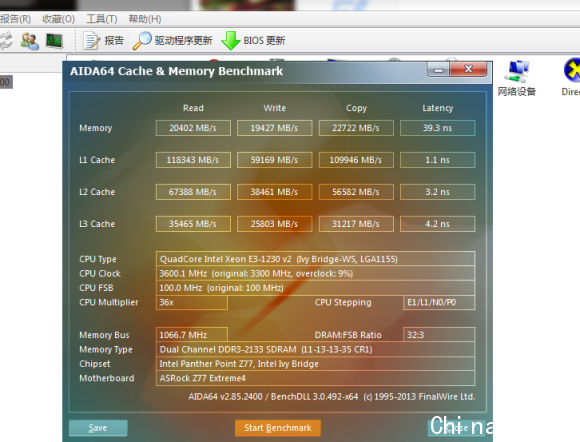Screen dimensions: 580x442
Task: Click L2 Cache Write value 38461 MB/s
Action: [274, 192]
